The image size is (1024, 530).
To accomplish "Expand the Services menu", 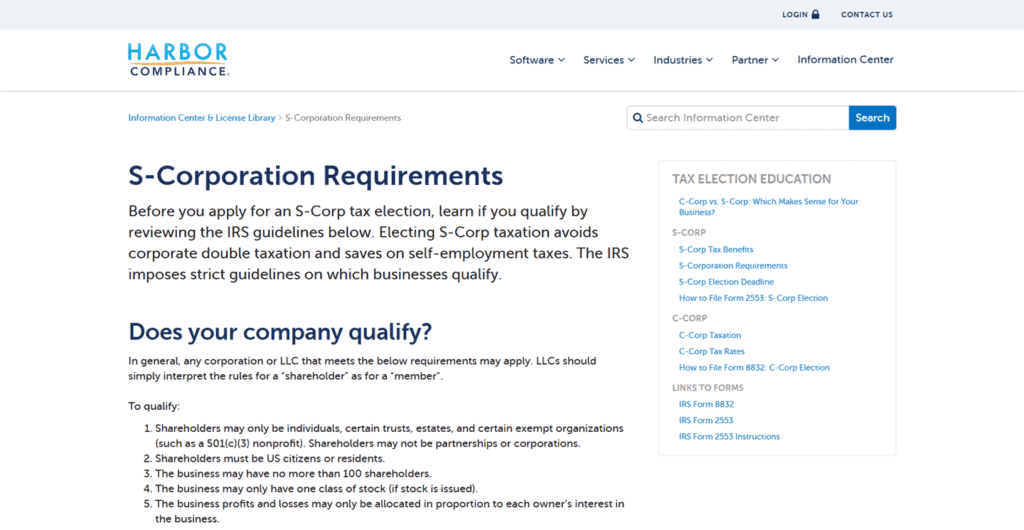I will tap(609, 59).
